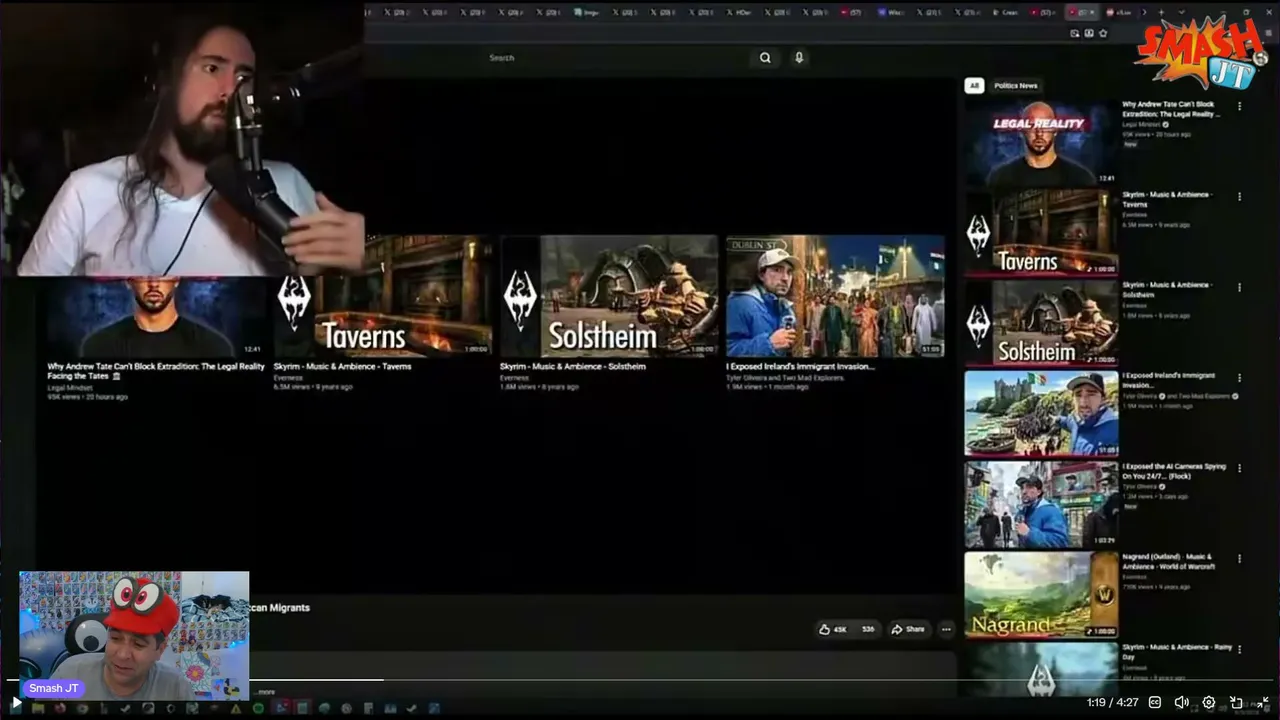Open options for sidebar Skyrim Solstheim video
The width and height of the screenshot is (1280, 720).
pos(1240,287)
